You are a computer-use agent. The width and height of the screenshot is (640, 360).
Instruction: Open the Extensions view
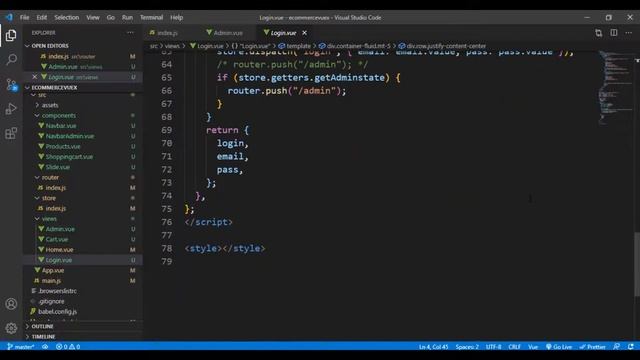[x=11, y=133]
